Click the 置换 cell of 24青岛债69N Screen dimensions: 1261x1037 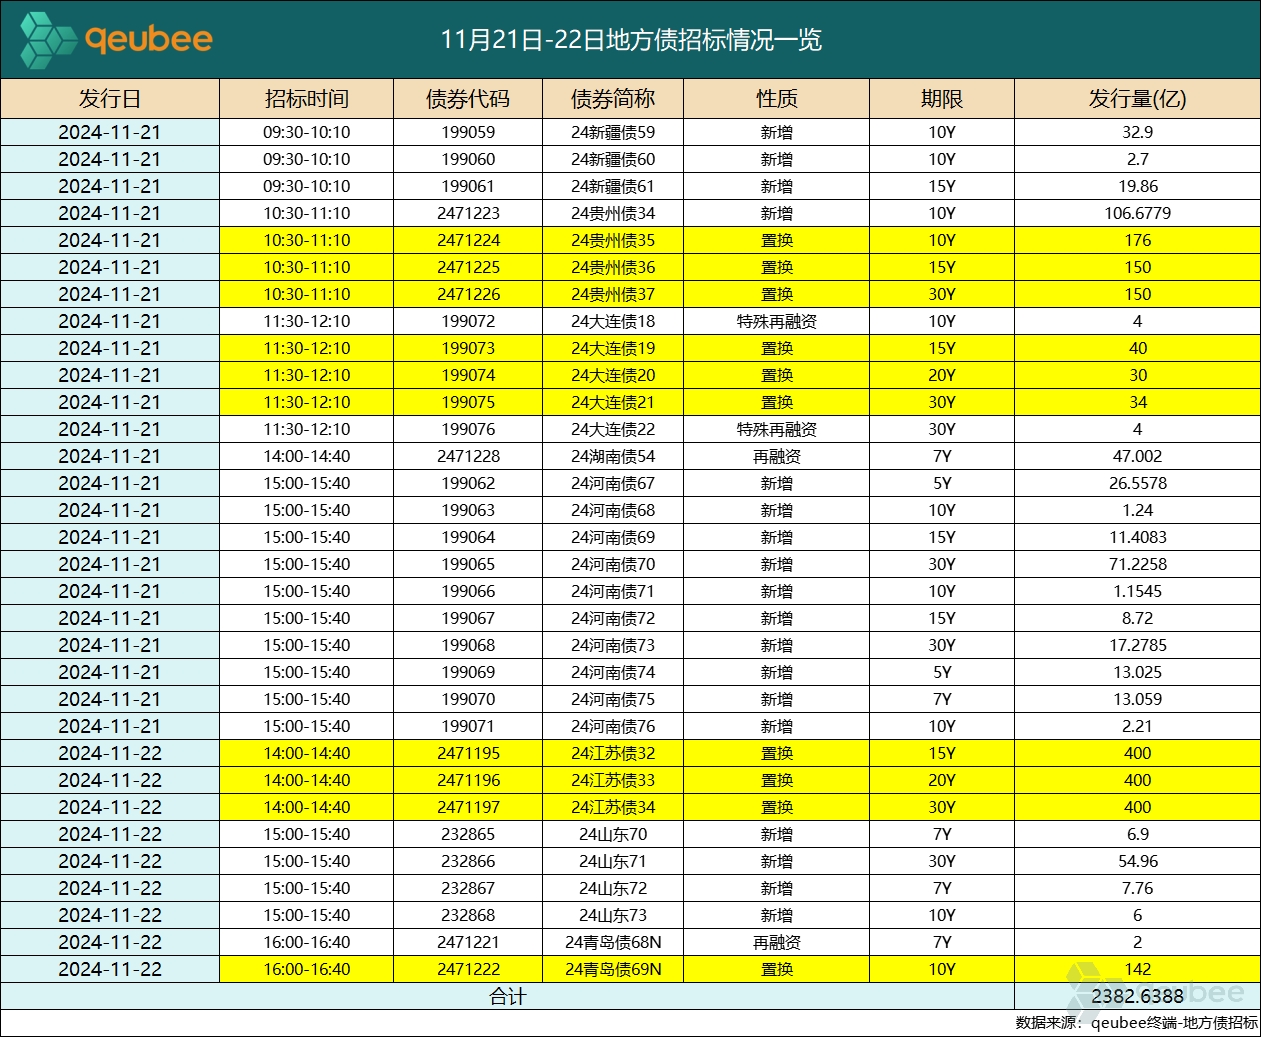(x=778, y=968)
